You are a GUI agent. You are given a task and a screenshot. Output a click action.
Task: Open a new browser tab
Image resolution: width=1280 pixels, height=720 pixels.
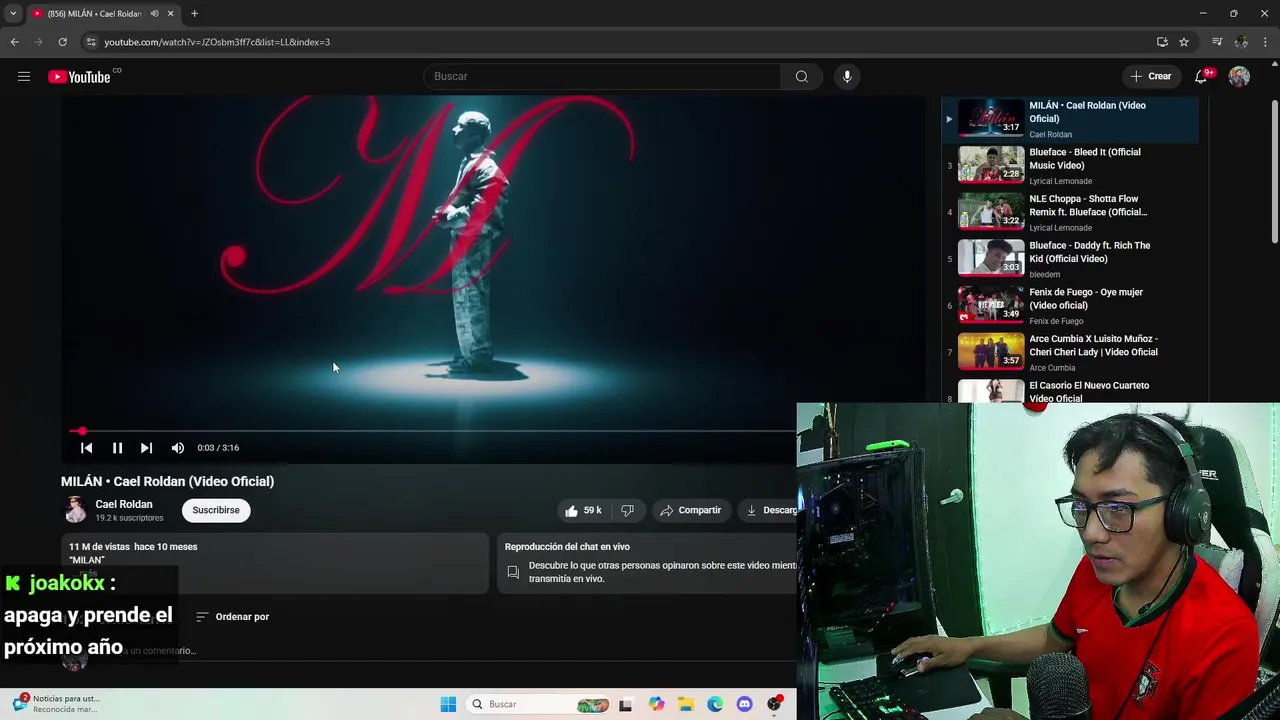pos(194,14)
